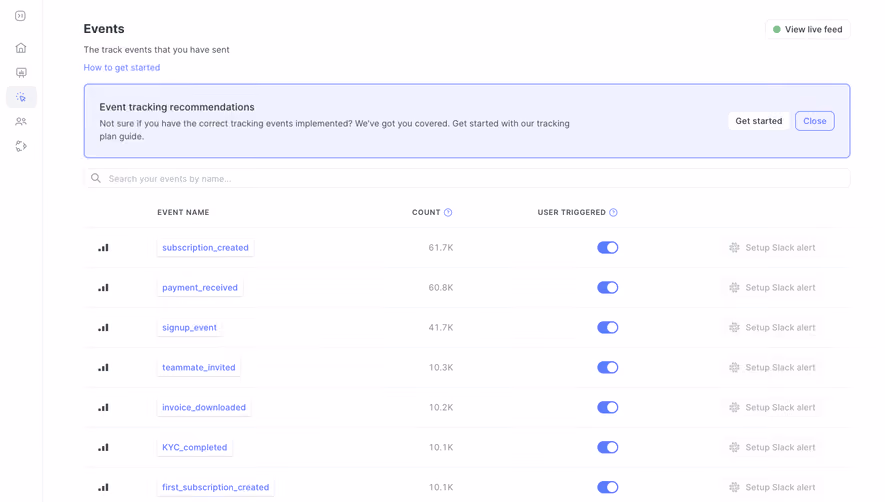
Task: Select the Events cursor-click icon in the sidebar
Action: click(x=21, y=97)
